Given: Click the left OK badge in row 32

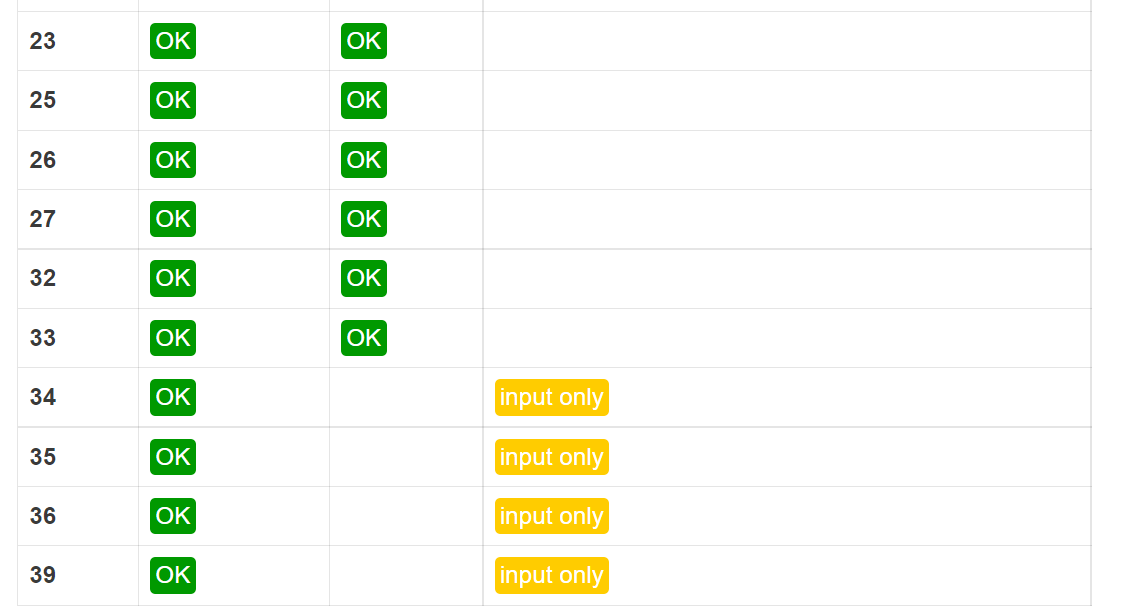Looking at the screenshot, I should click(173, 278).
